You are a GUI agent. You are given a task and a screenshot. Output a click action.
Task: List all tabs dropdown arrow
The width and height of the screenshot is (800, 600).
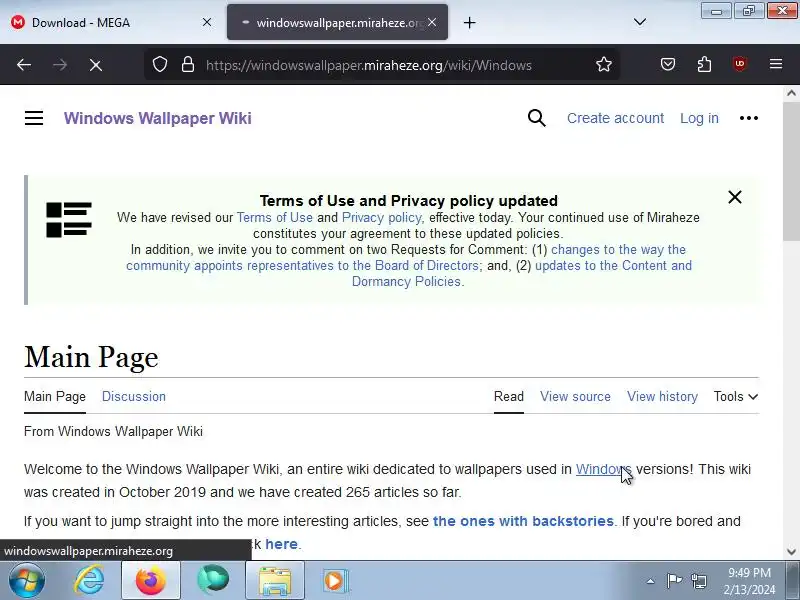click(640, 22)
